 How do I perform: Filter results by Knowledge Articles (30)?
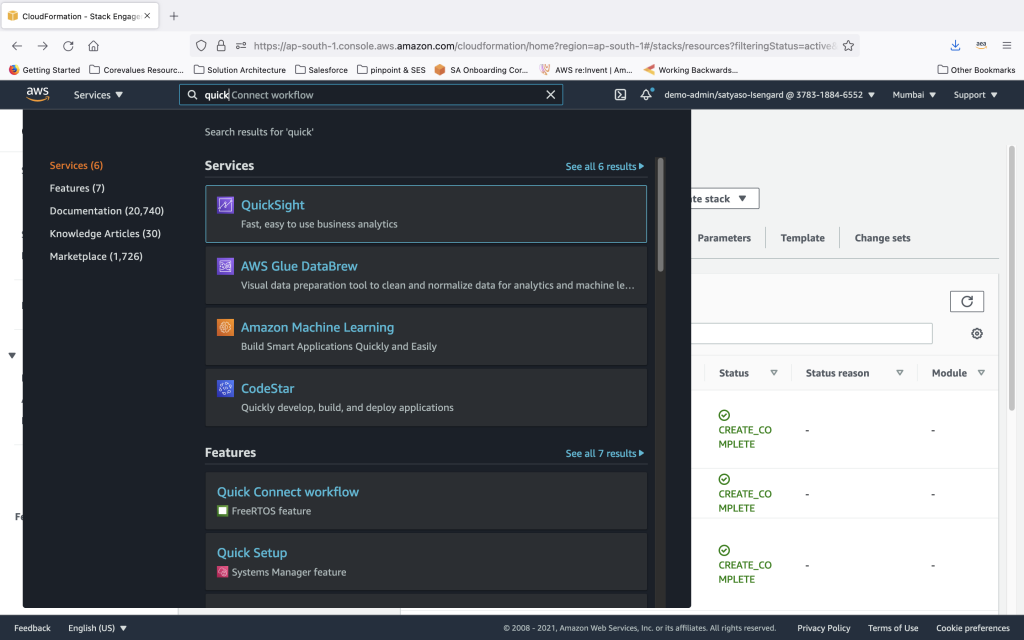[105, 234]
